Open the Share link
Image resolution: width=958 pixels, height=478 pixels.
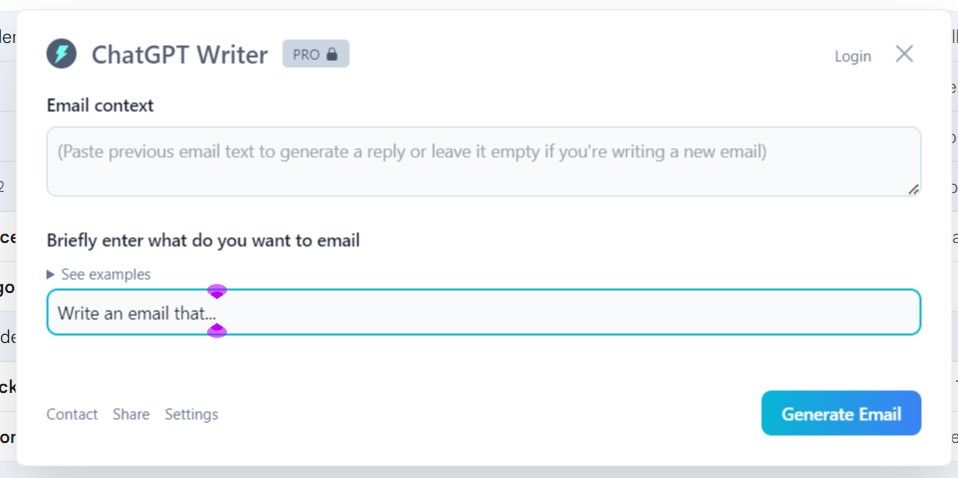point(131,414)
